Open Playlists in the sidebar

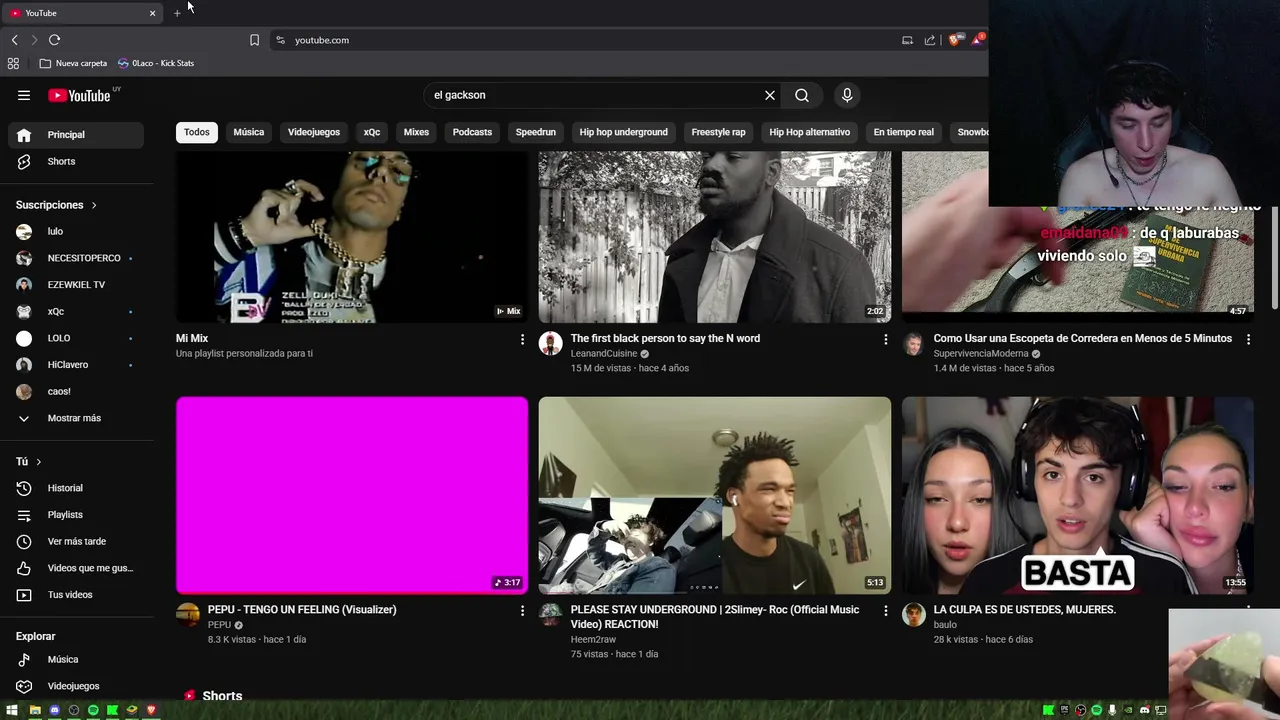click(x=76, y=515)
